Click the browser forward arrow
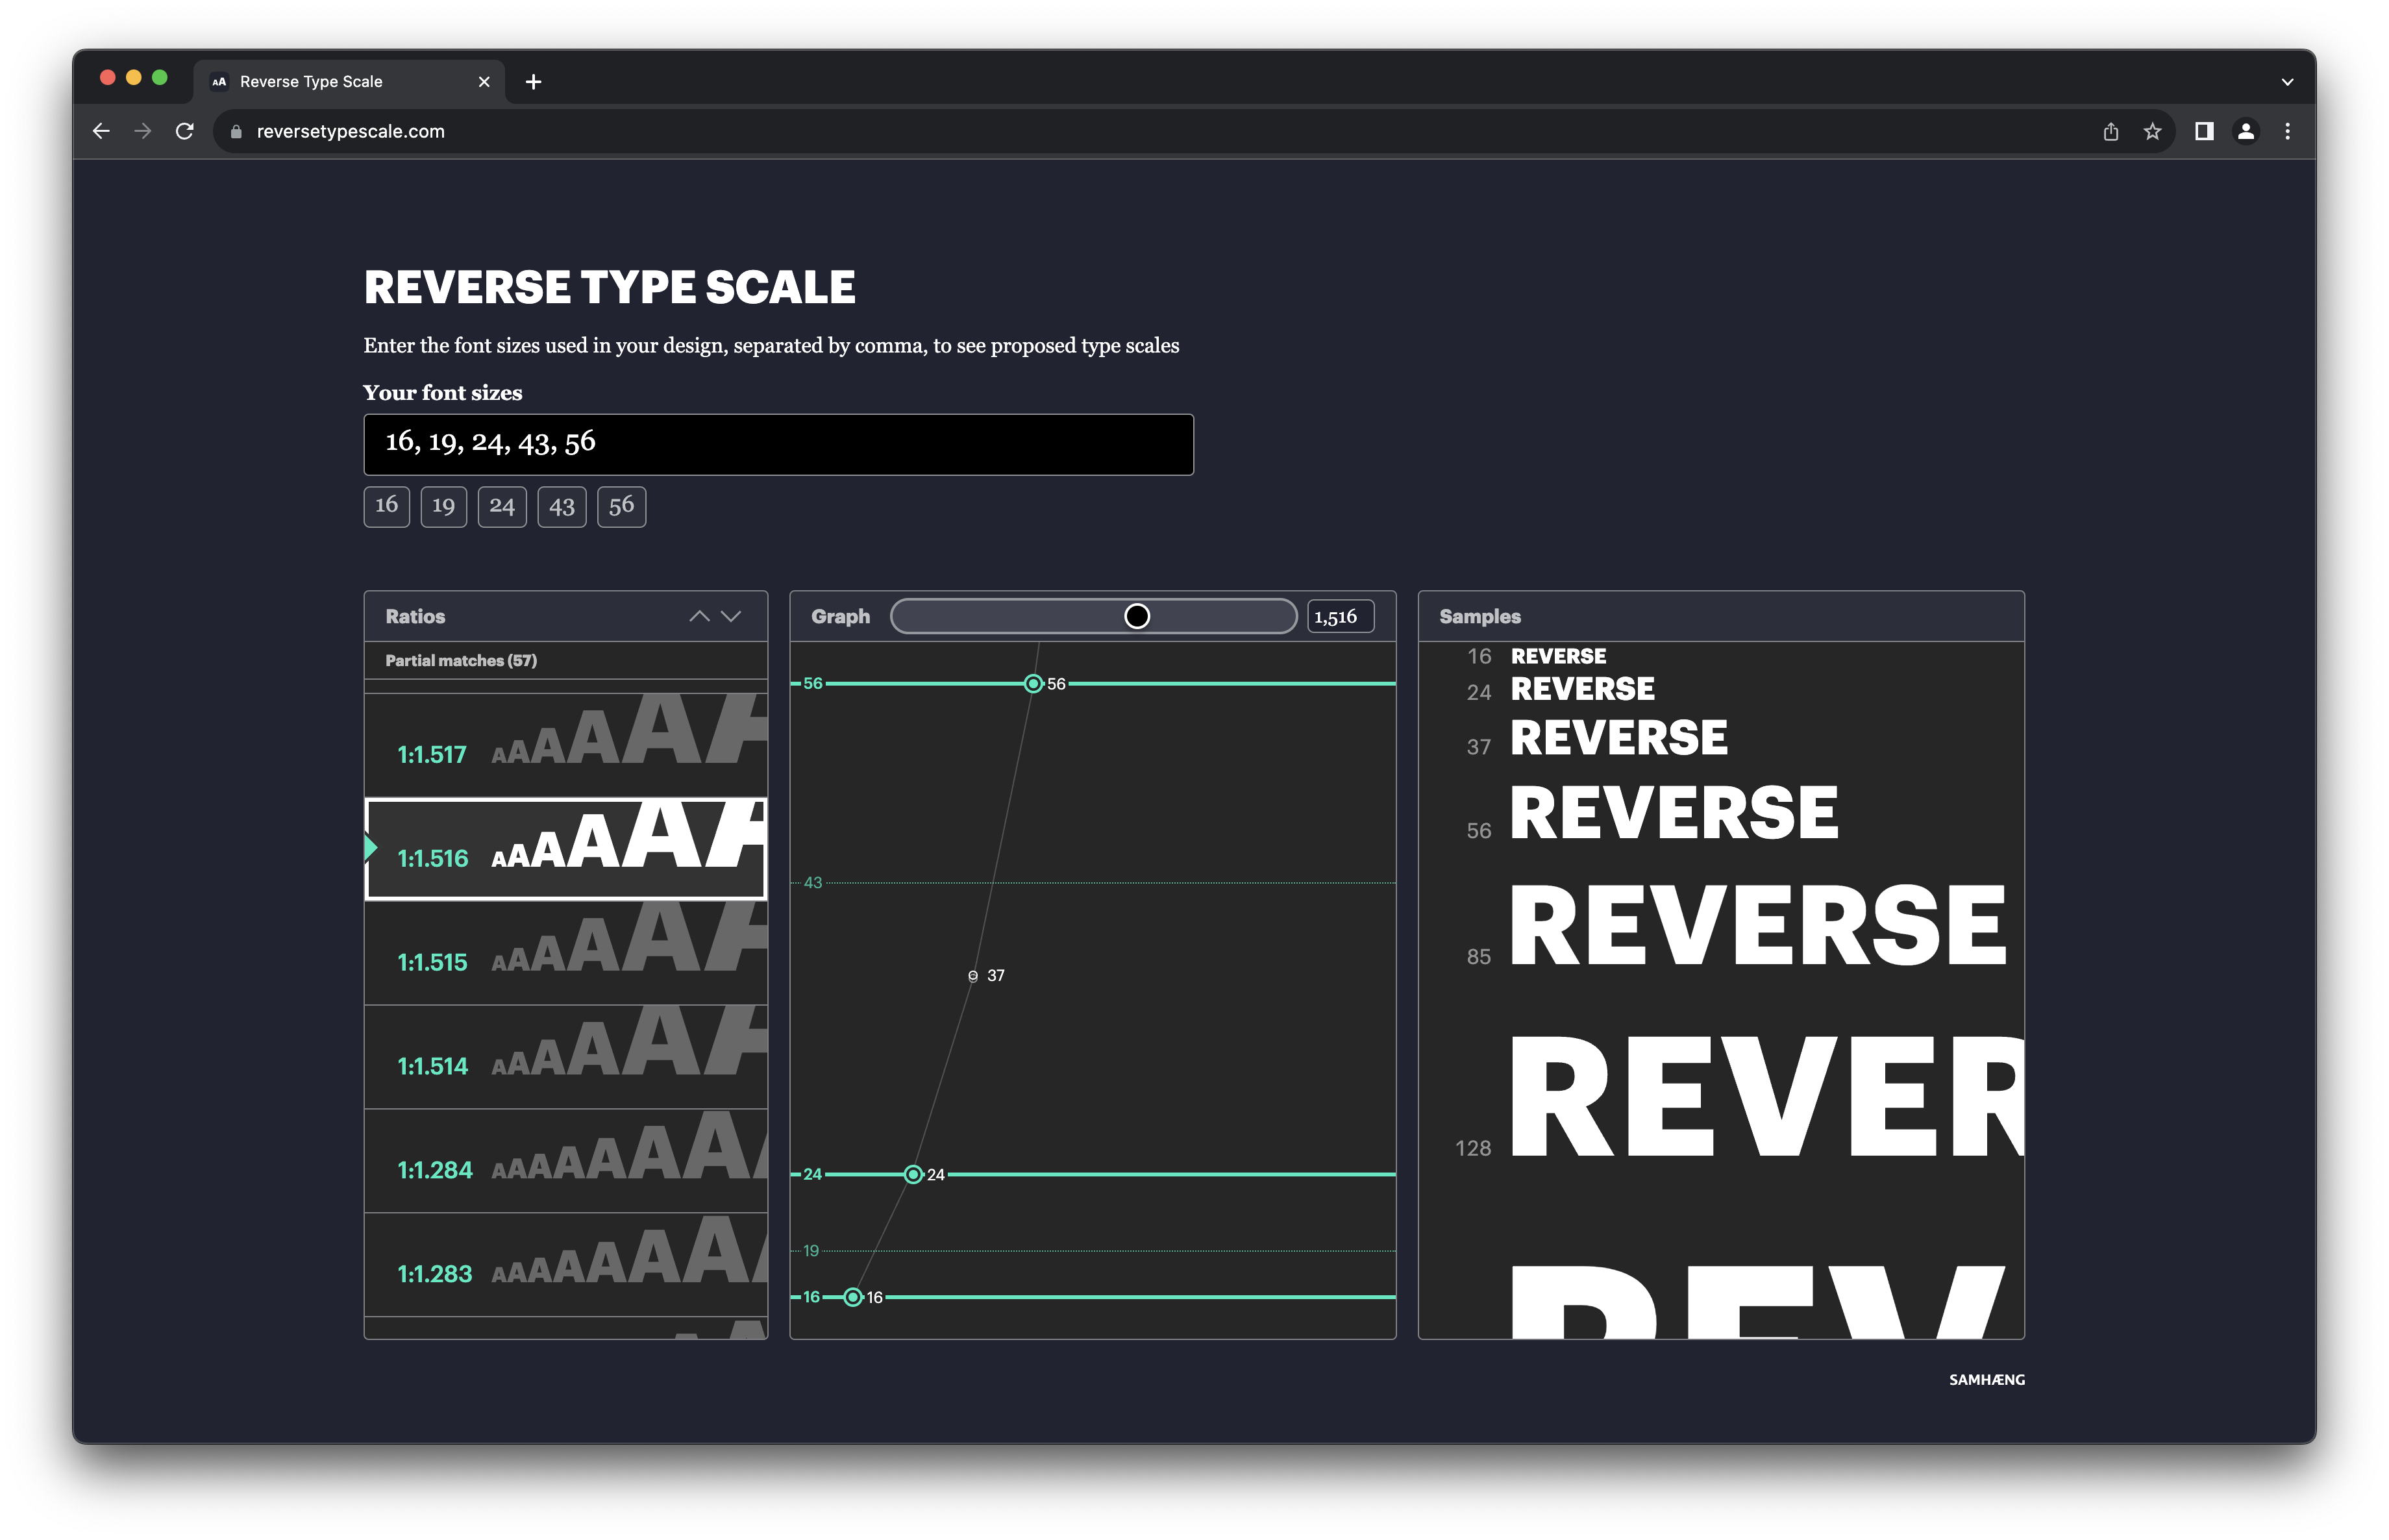Viewport: 2389px width, 1540px height. tap(143, 131)
